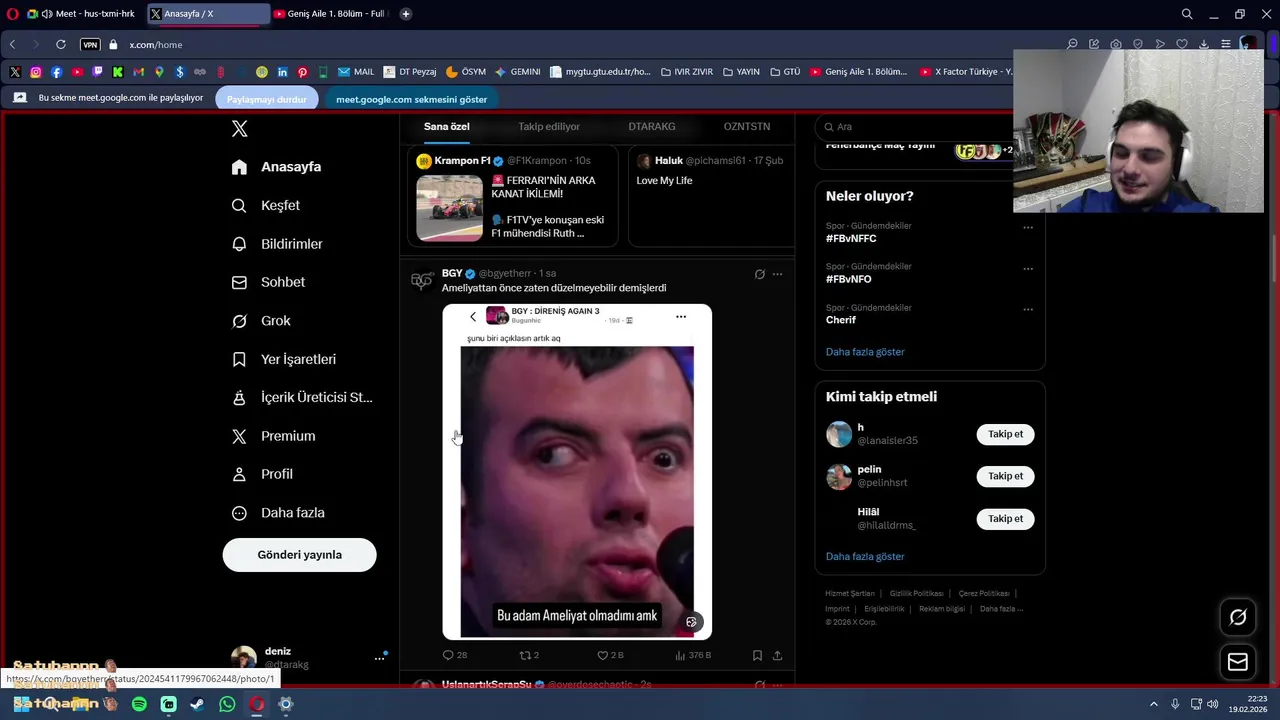
Task: Open Sohbet messages
Action: 267,282
